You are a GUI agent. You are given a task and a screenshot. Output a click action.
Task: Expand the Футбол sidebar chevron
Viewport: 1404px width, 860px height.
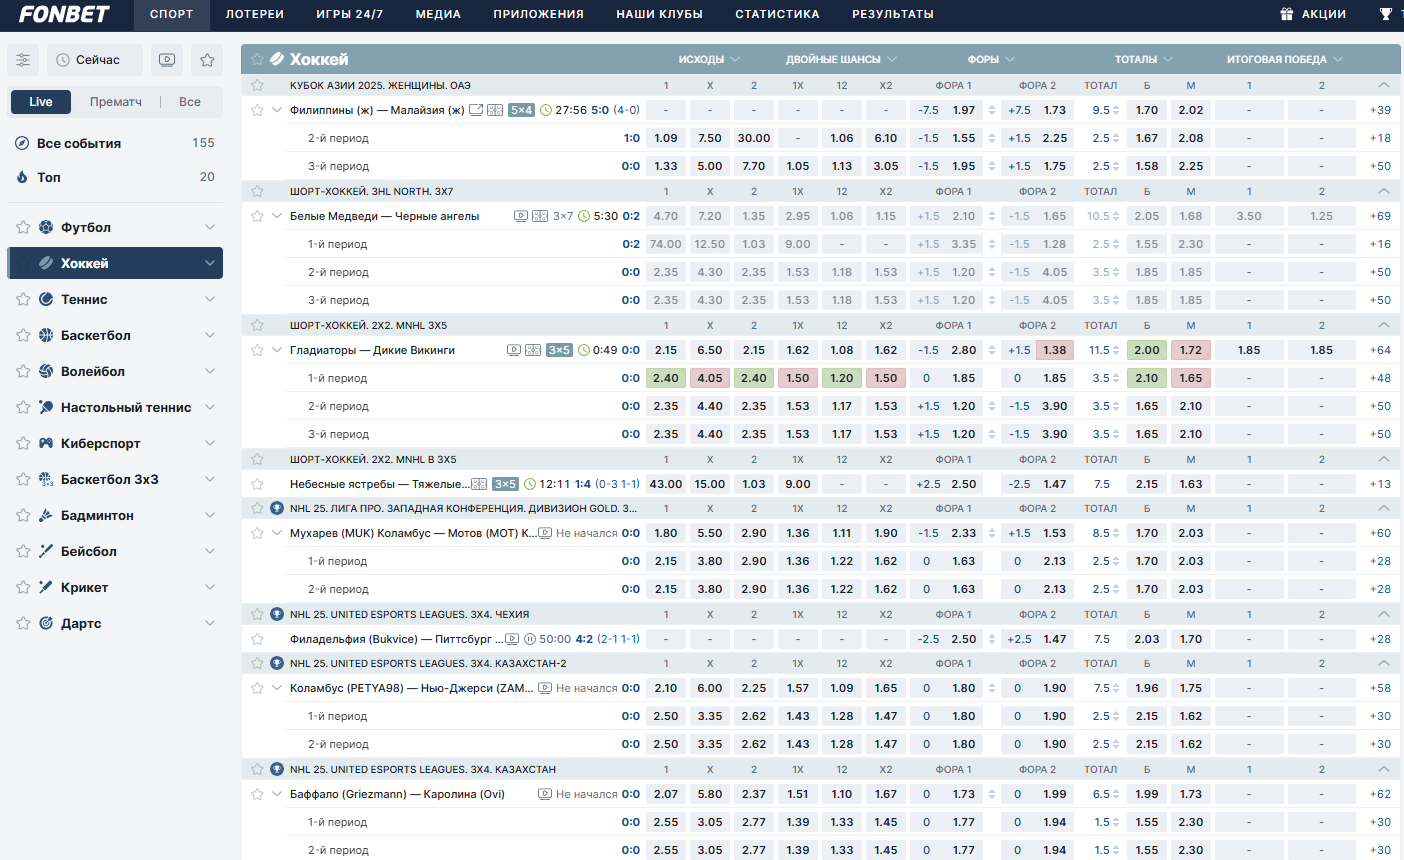pyautogui.click(x=210, y=227)
